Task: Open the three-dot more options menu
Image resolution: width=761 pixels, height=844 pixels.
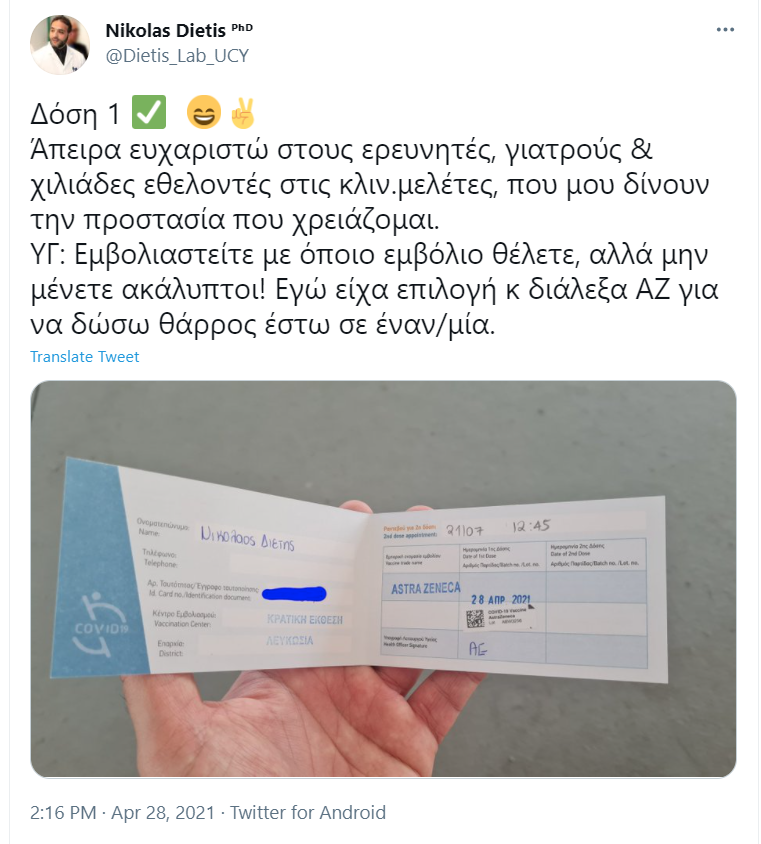Action: (x=725, y=30)
